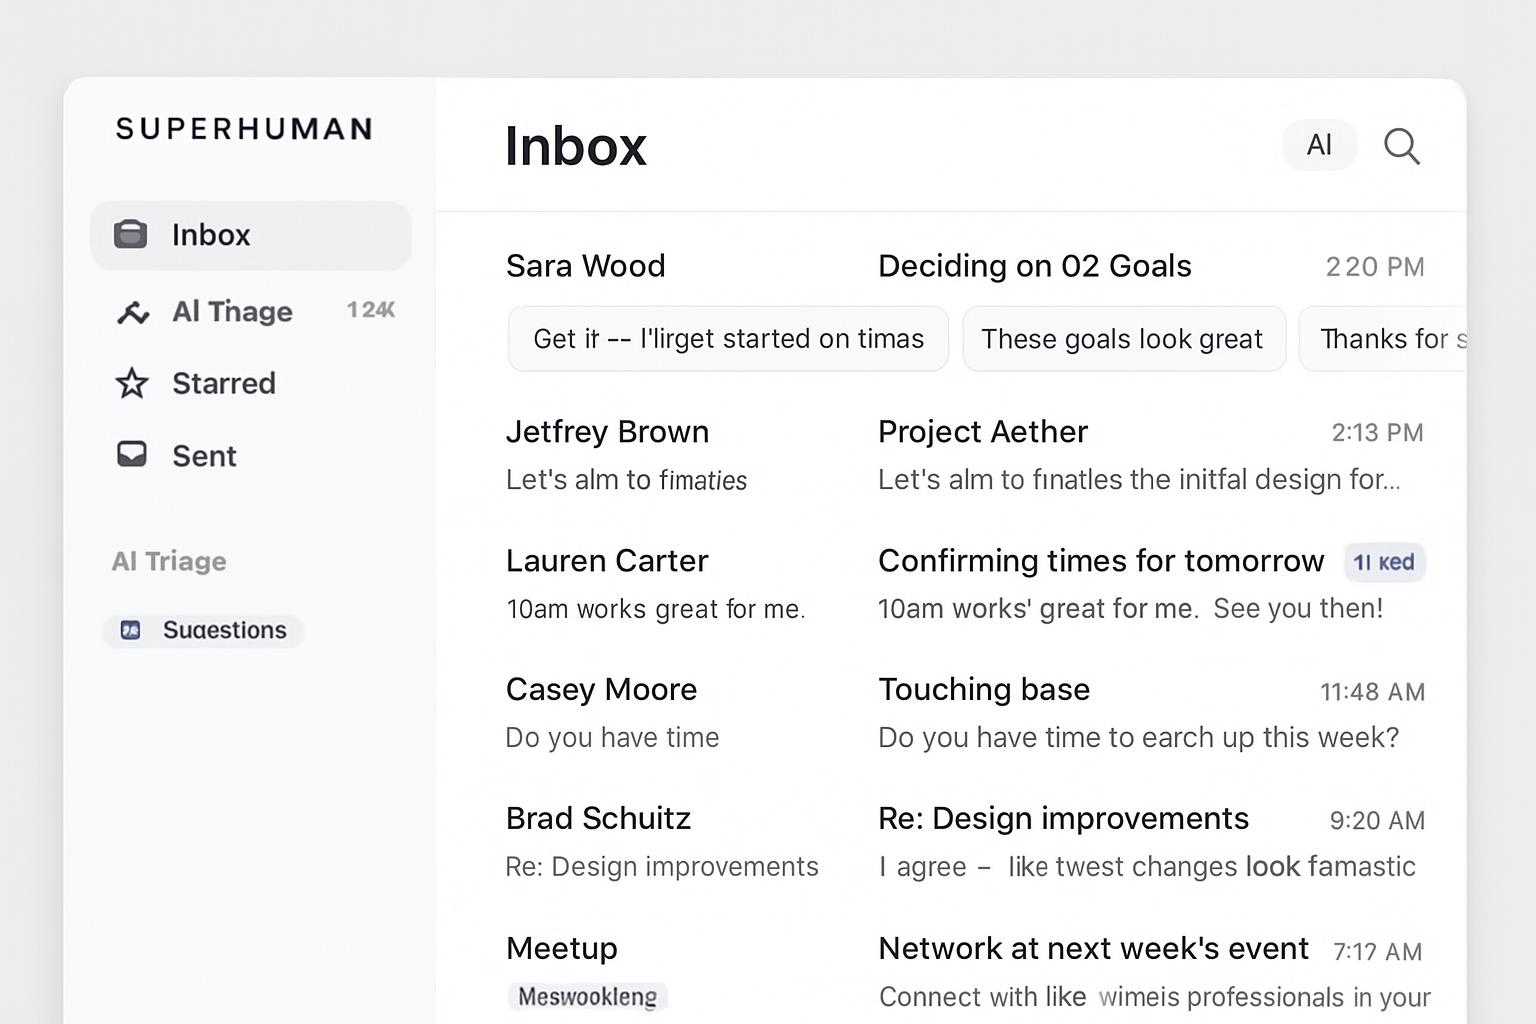Choose reply chip 'Get it -- I'llrget started'
The height and width of the screenshot is (1024, 1536).
(x=728, y=339)
